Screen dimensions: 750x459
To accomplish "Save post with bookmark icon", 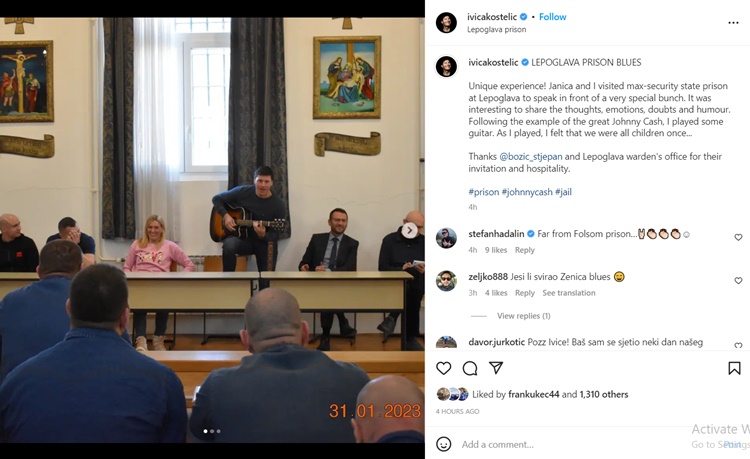I will pyautogui.click(x=734, y=368).
